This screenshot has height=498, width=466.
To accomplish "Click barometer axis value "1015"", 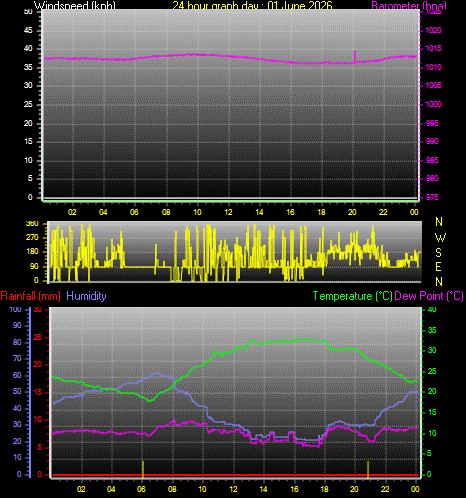I will click(433, 49).
